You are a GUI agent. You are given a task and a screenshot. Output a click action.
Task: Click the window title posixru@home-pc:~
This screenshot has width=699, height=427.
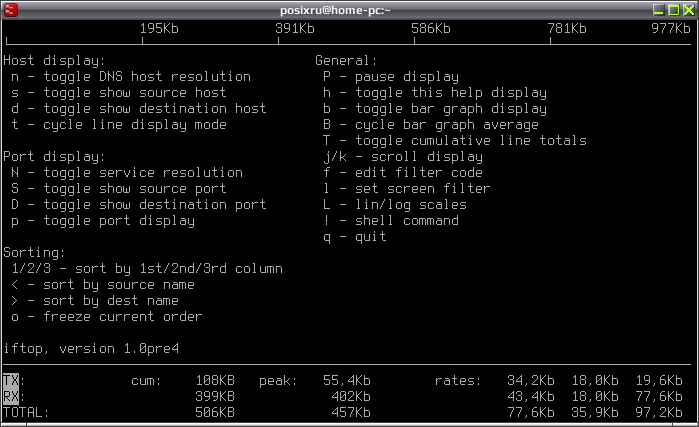(335, 10)
